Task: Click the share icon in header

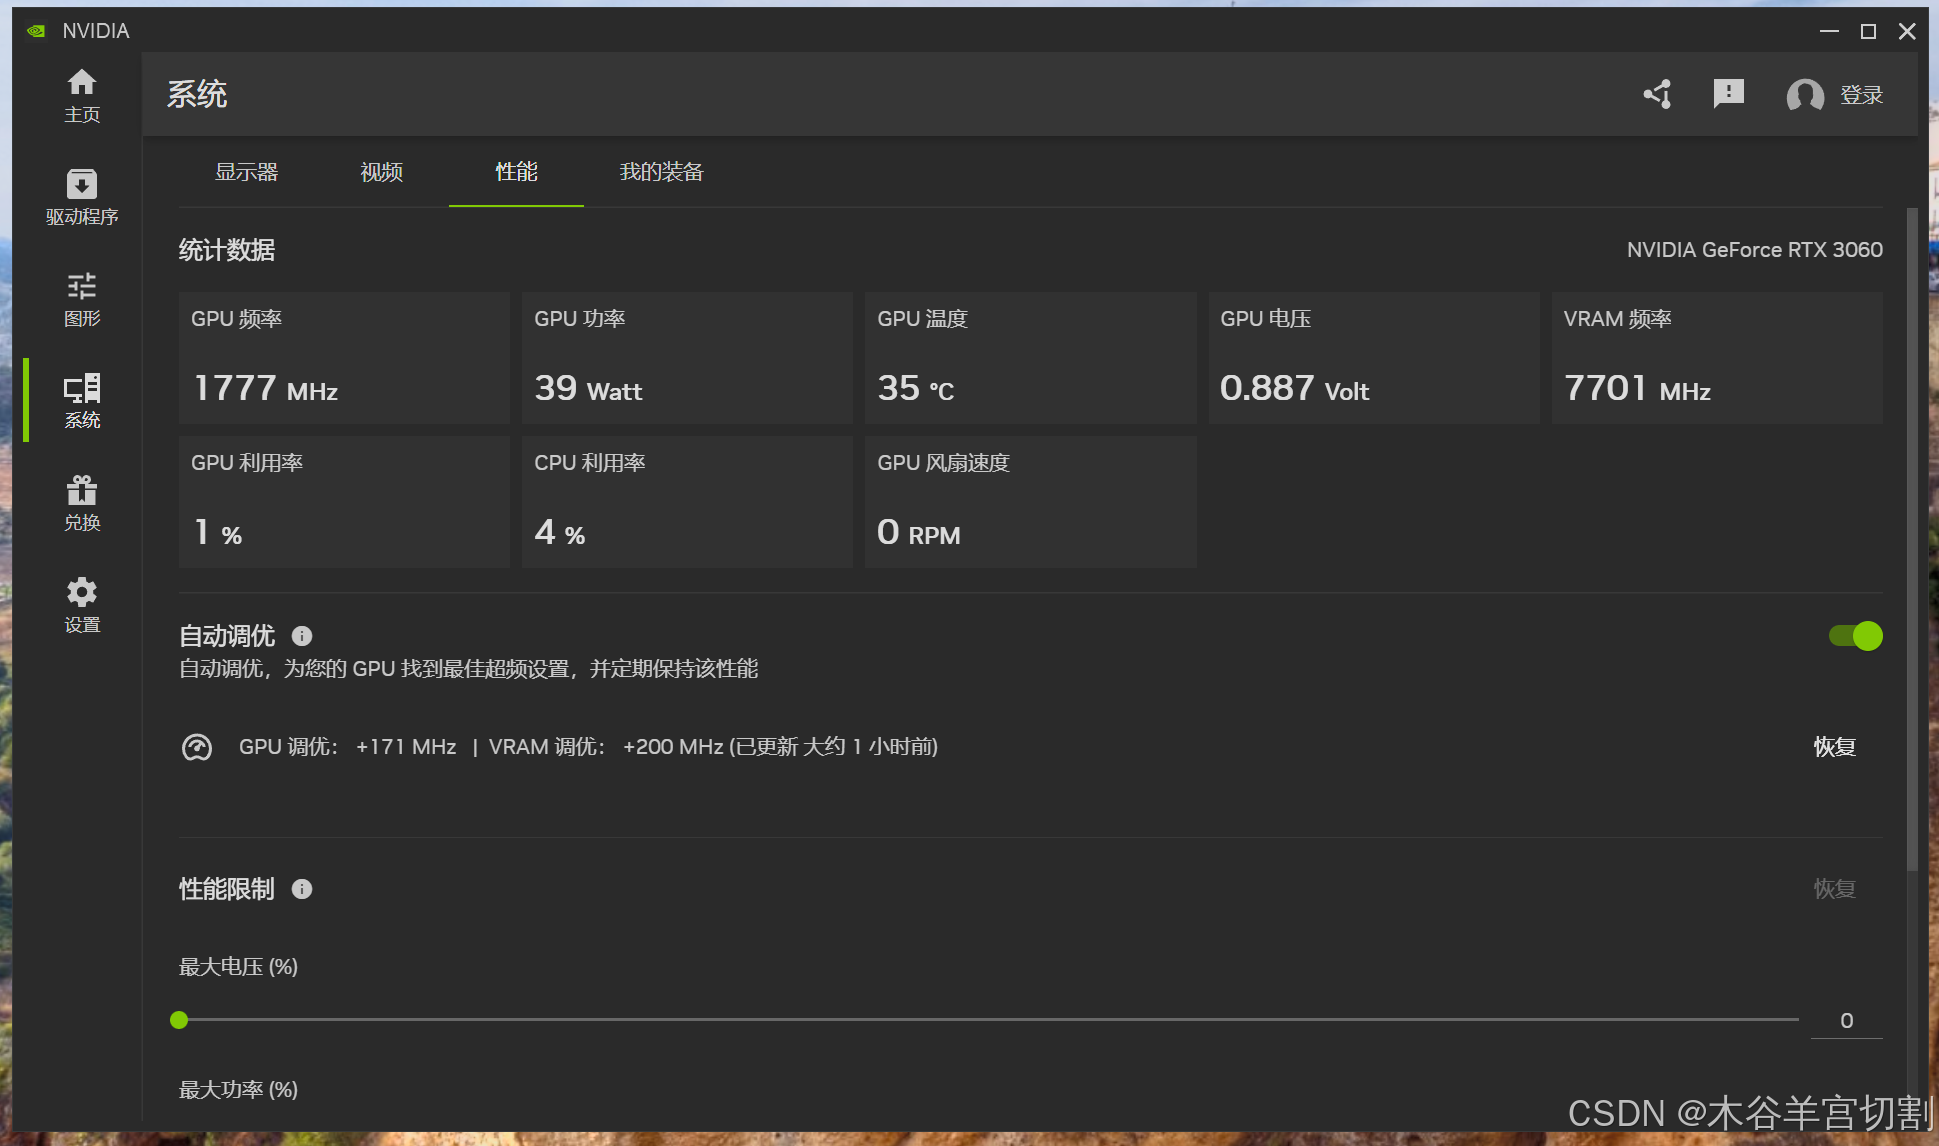Action: pos(1658,94)
